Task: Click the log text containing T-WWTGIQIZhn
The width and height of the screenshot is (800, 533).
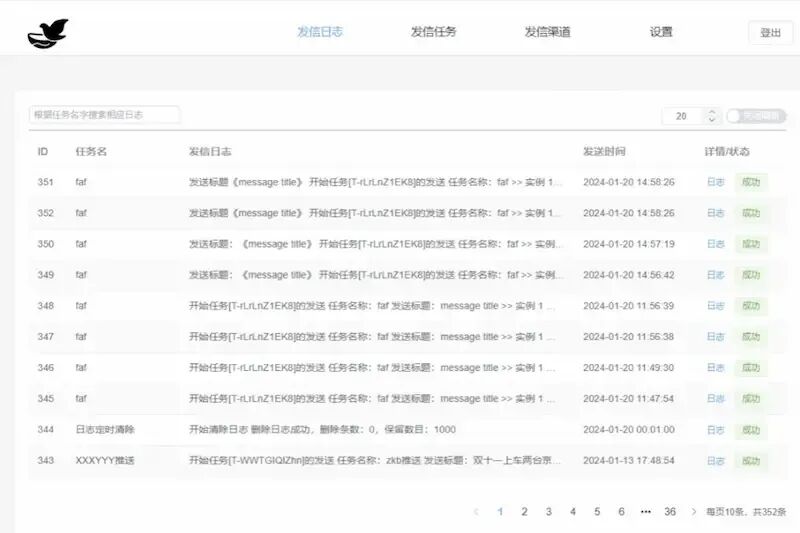Action: 374,461
